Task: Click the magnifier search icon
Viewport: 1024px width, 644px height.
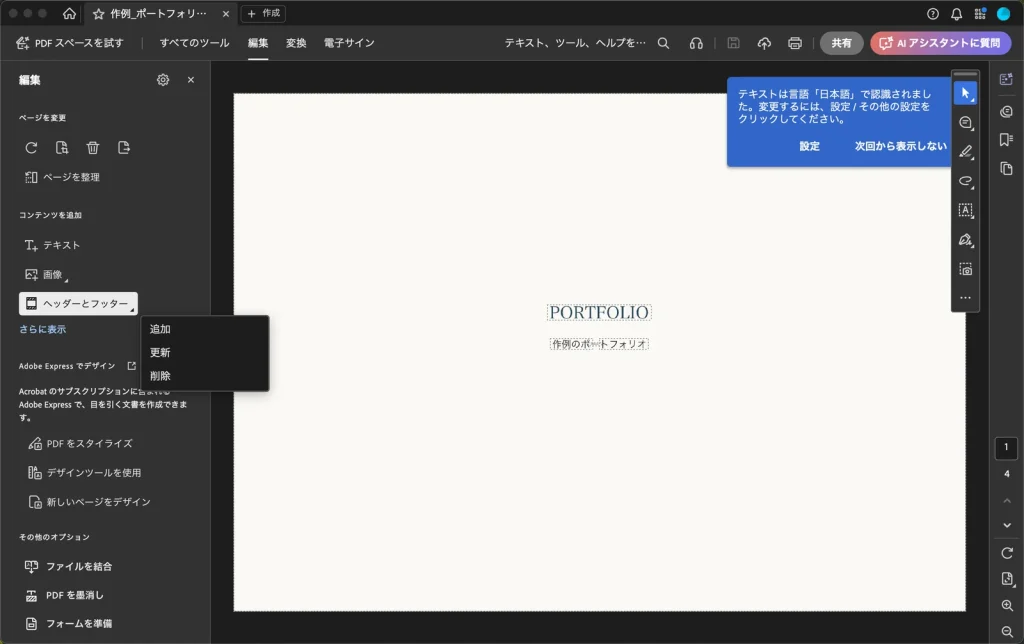Action: pos(664,43)
